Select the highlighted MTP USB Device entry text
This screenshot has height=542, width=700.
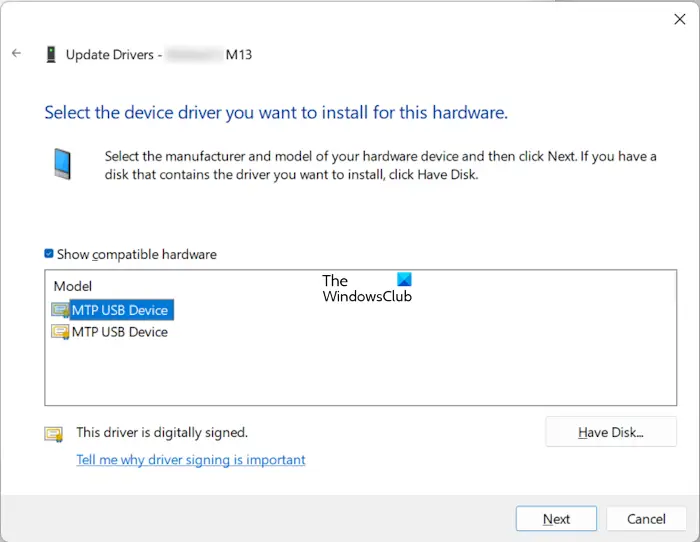click(x=120, y=310)
